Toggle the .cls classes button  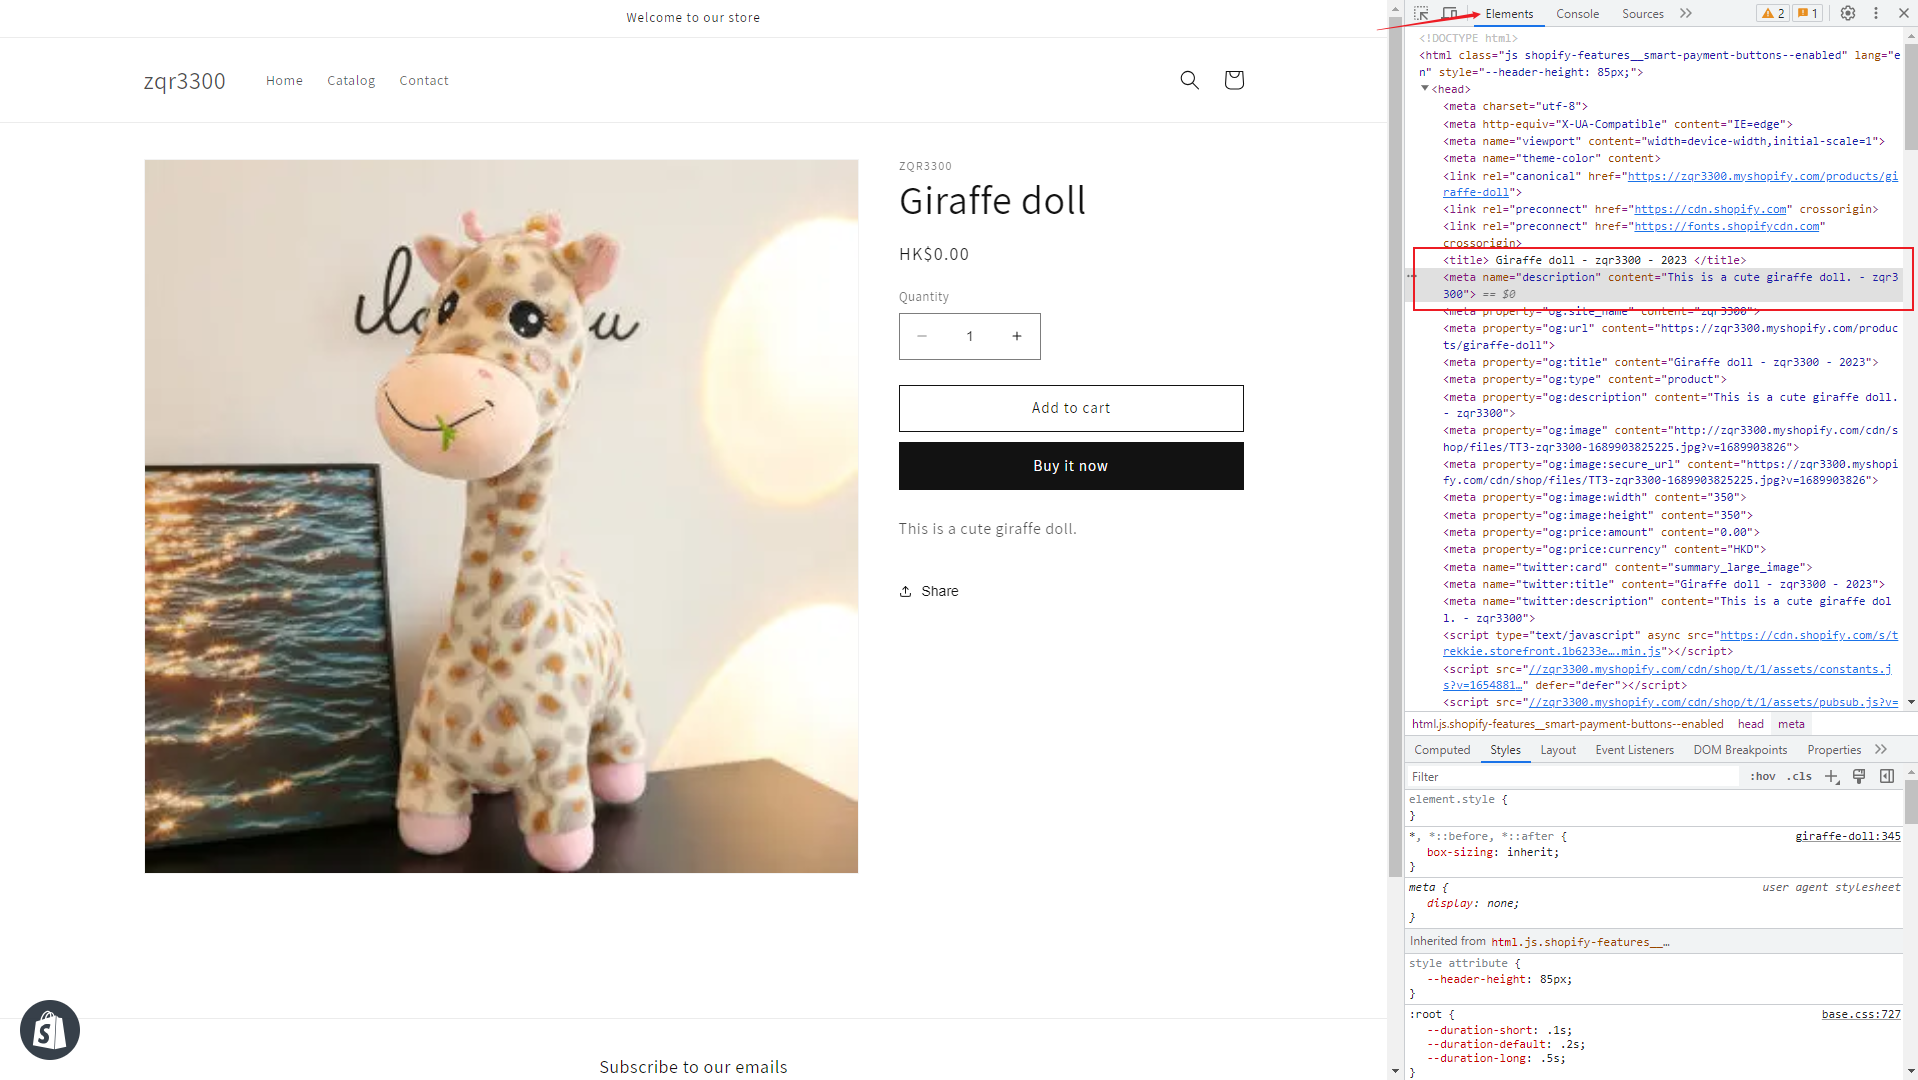coord(1800,777)
